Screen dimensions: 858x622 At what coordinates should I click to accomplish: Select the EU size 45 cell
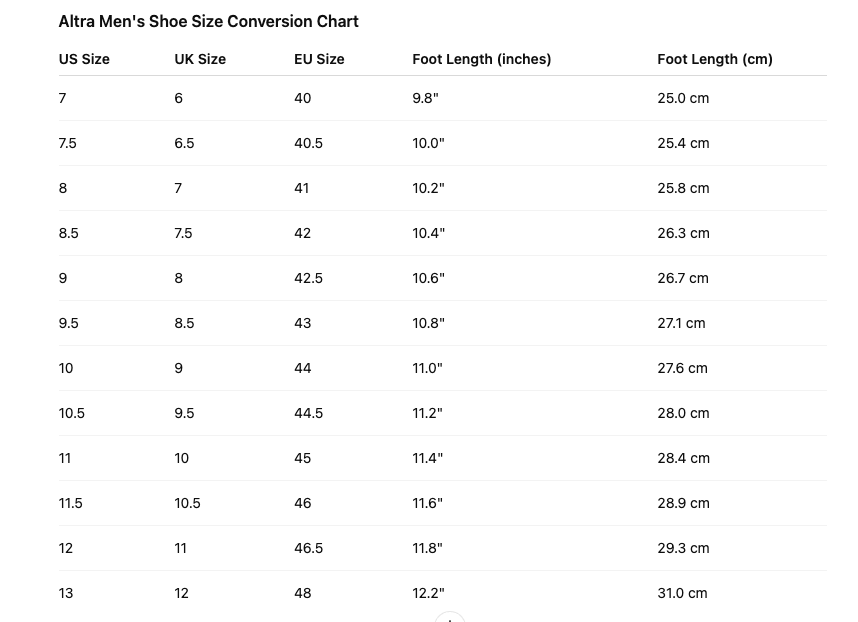click(302, 458)
